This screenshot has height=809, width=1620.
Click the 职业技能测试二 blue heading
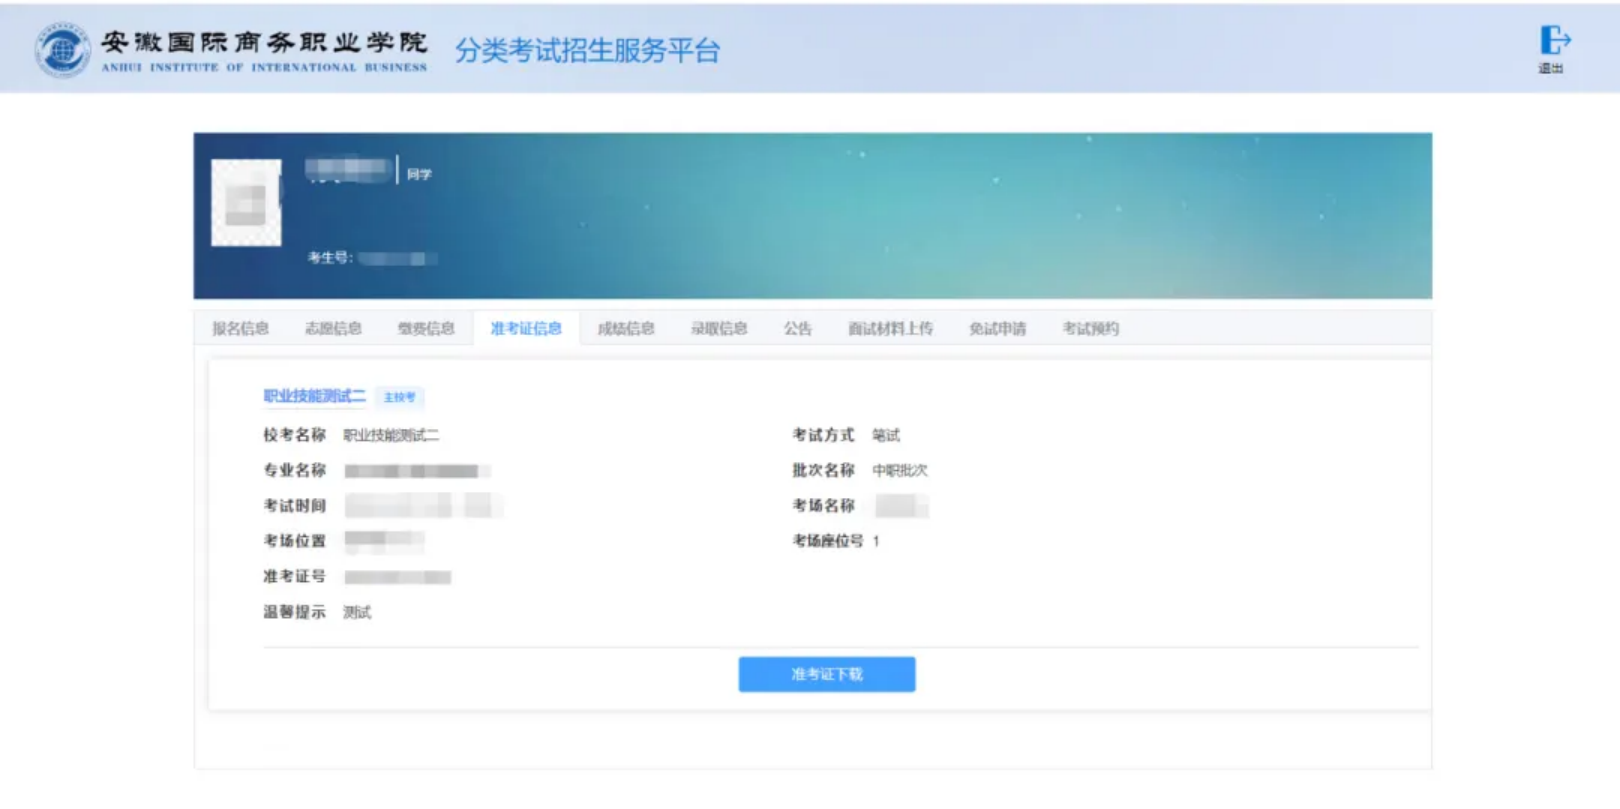tap(314, 396)
